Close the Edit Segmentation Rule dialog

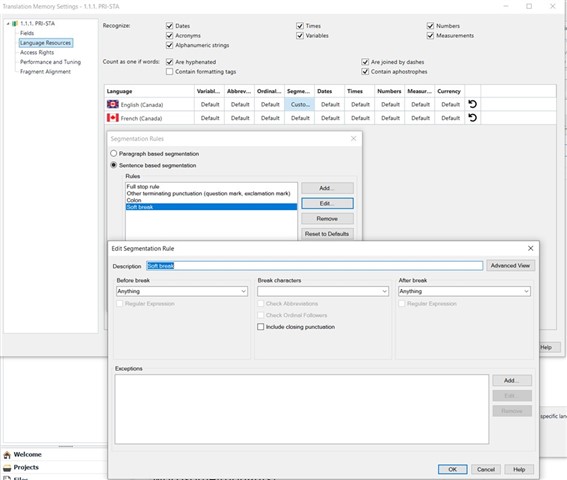pos(530,248)
